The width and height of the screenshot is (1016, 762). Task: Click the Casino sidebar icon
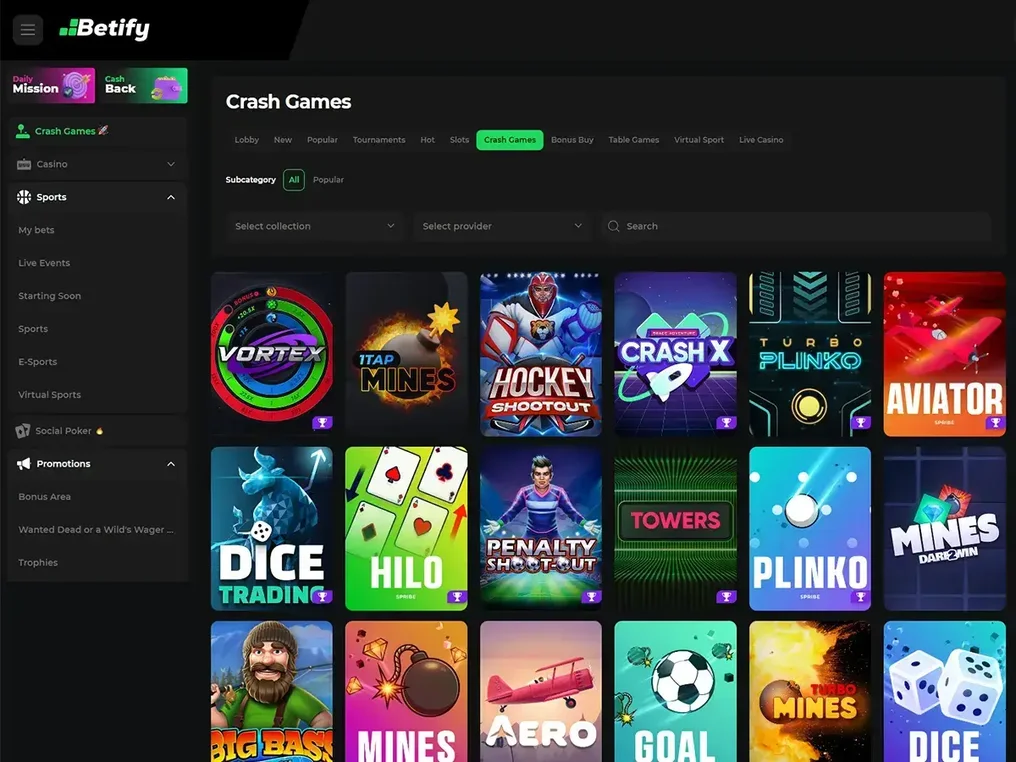coord(24,164)
